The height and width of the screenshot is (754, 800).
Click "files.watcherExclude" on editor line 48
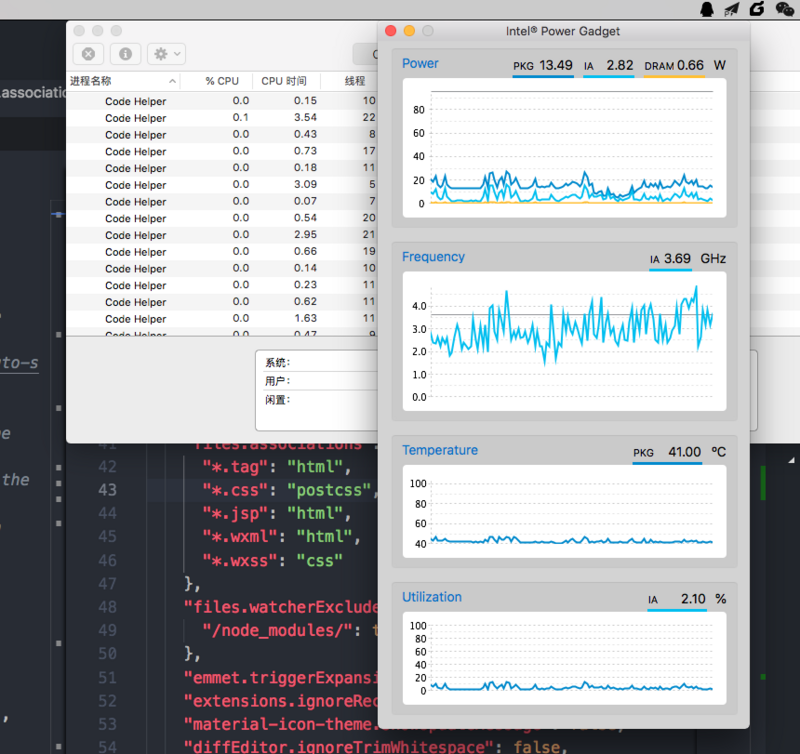tap(281, 607)
